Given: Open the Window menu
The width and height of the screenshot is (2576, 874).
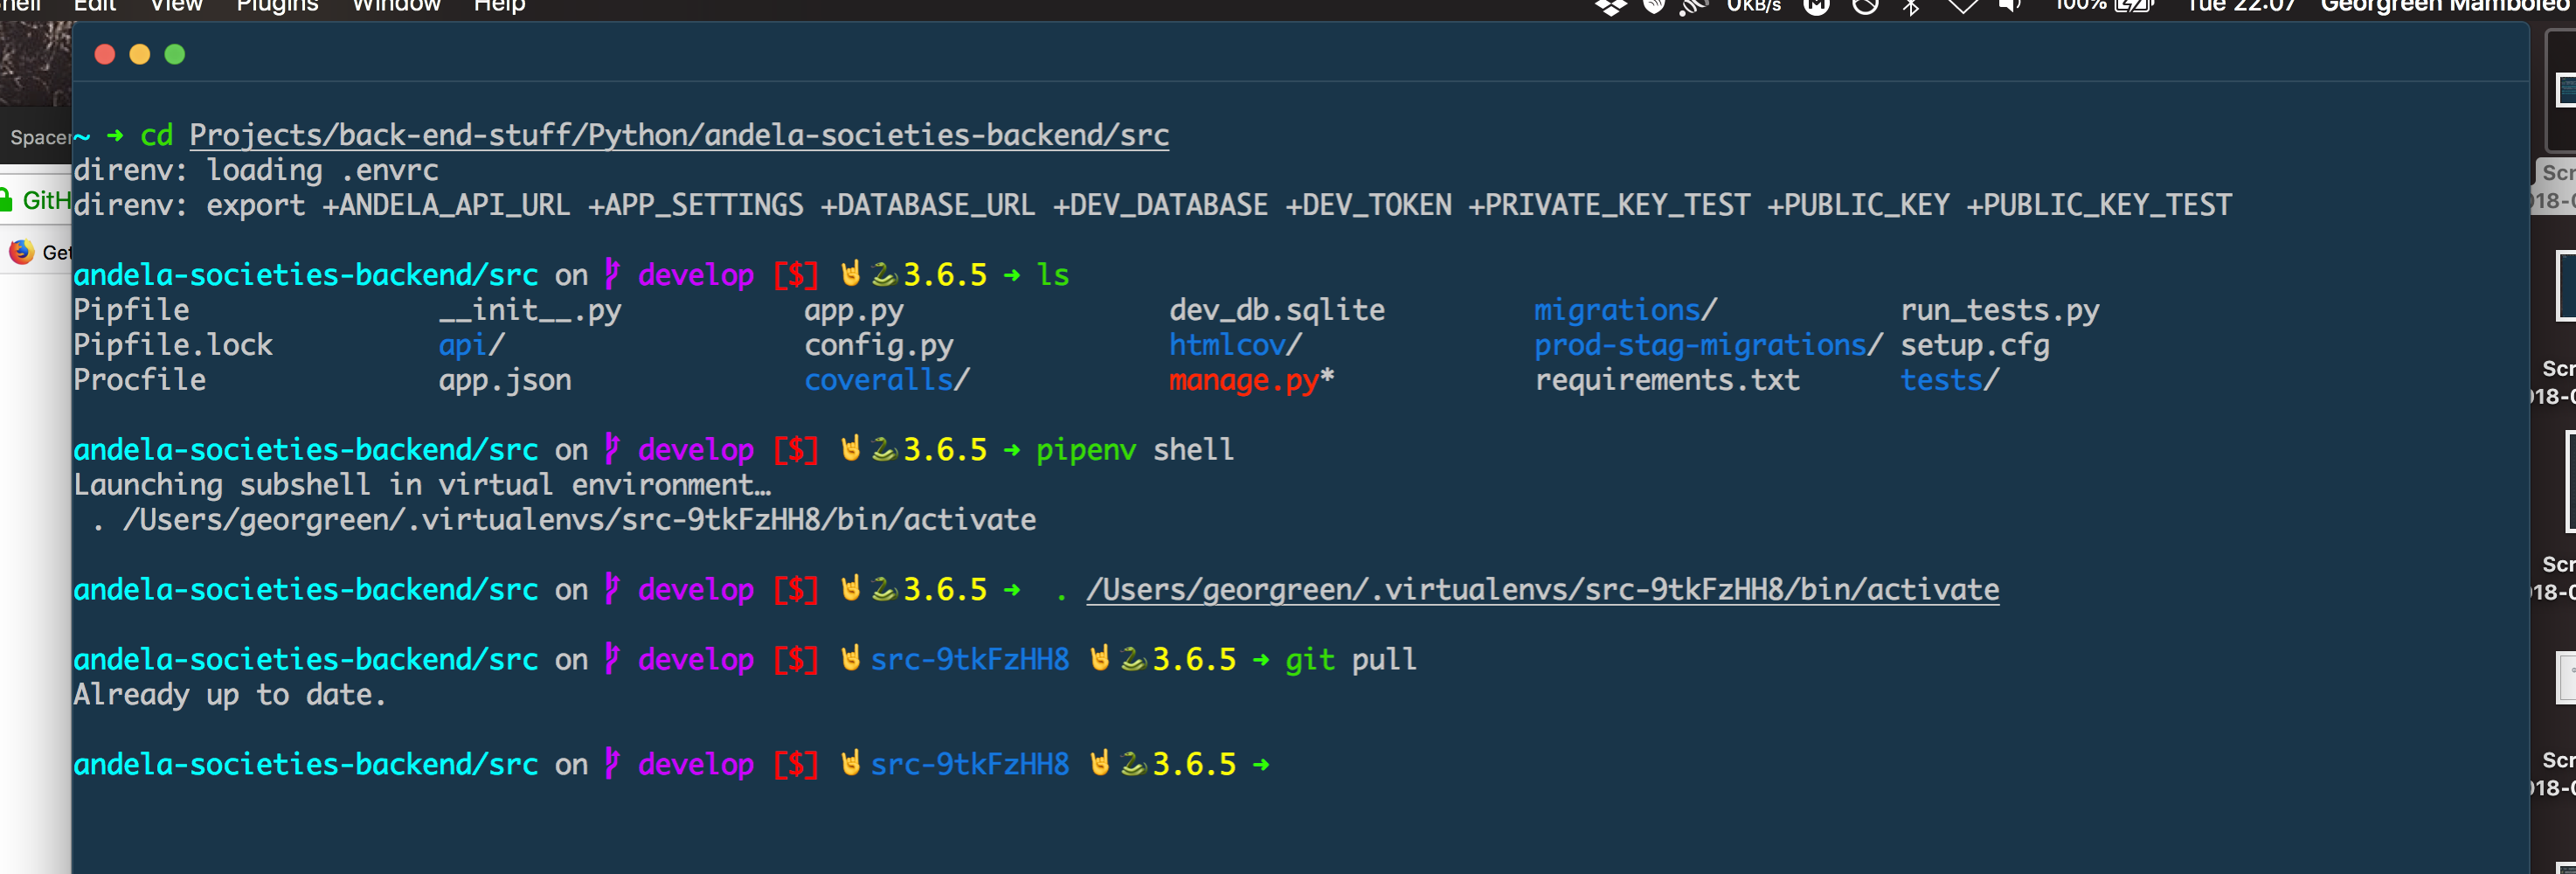Looking at the screenshot, I should (396, 5).
